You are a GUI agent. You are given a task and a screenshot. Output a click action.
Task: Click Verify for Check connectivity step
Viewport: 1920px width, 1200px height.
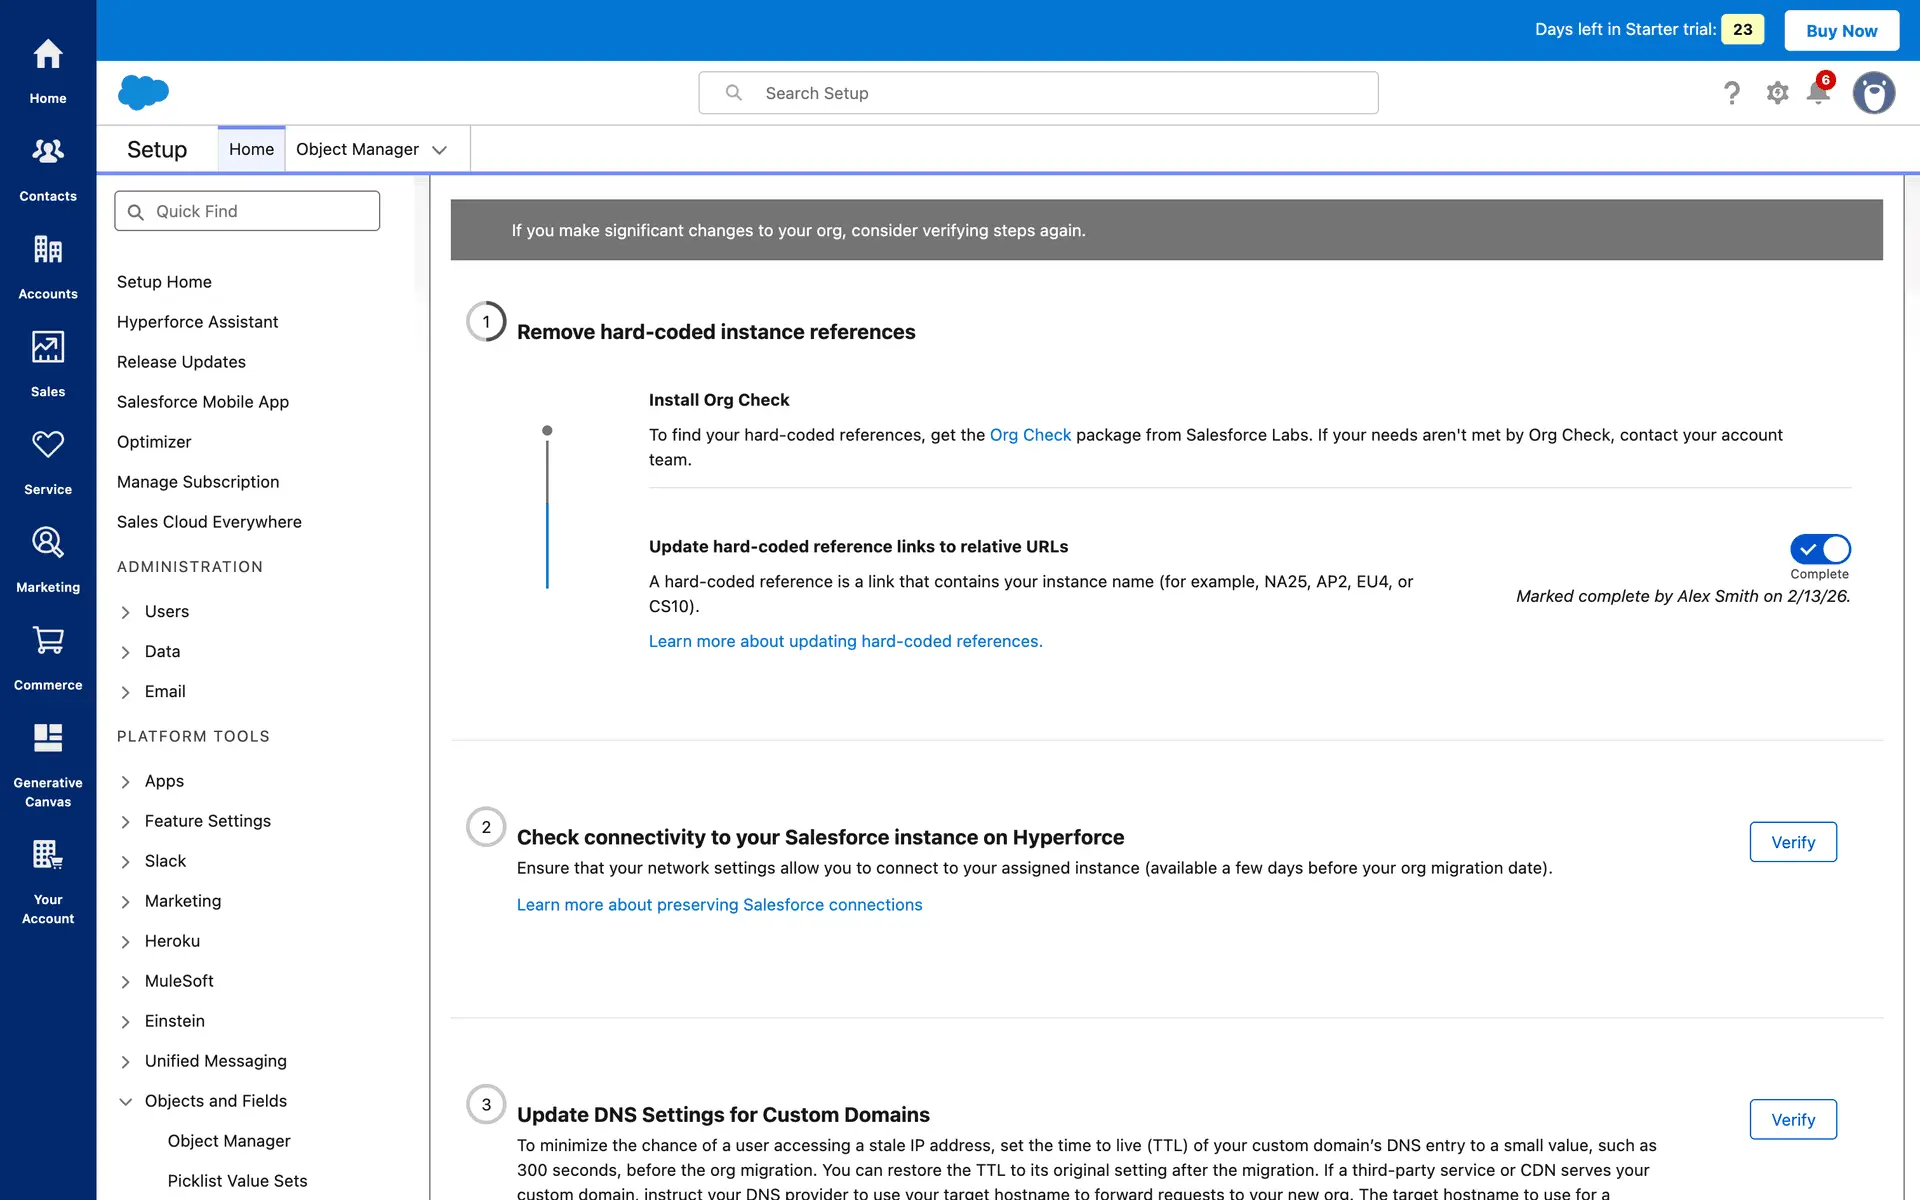(x=1792, y=842)
